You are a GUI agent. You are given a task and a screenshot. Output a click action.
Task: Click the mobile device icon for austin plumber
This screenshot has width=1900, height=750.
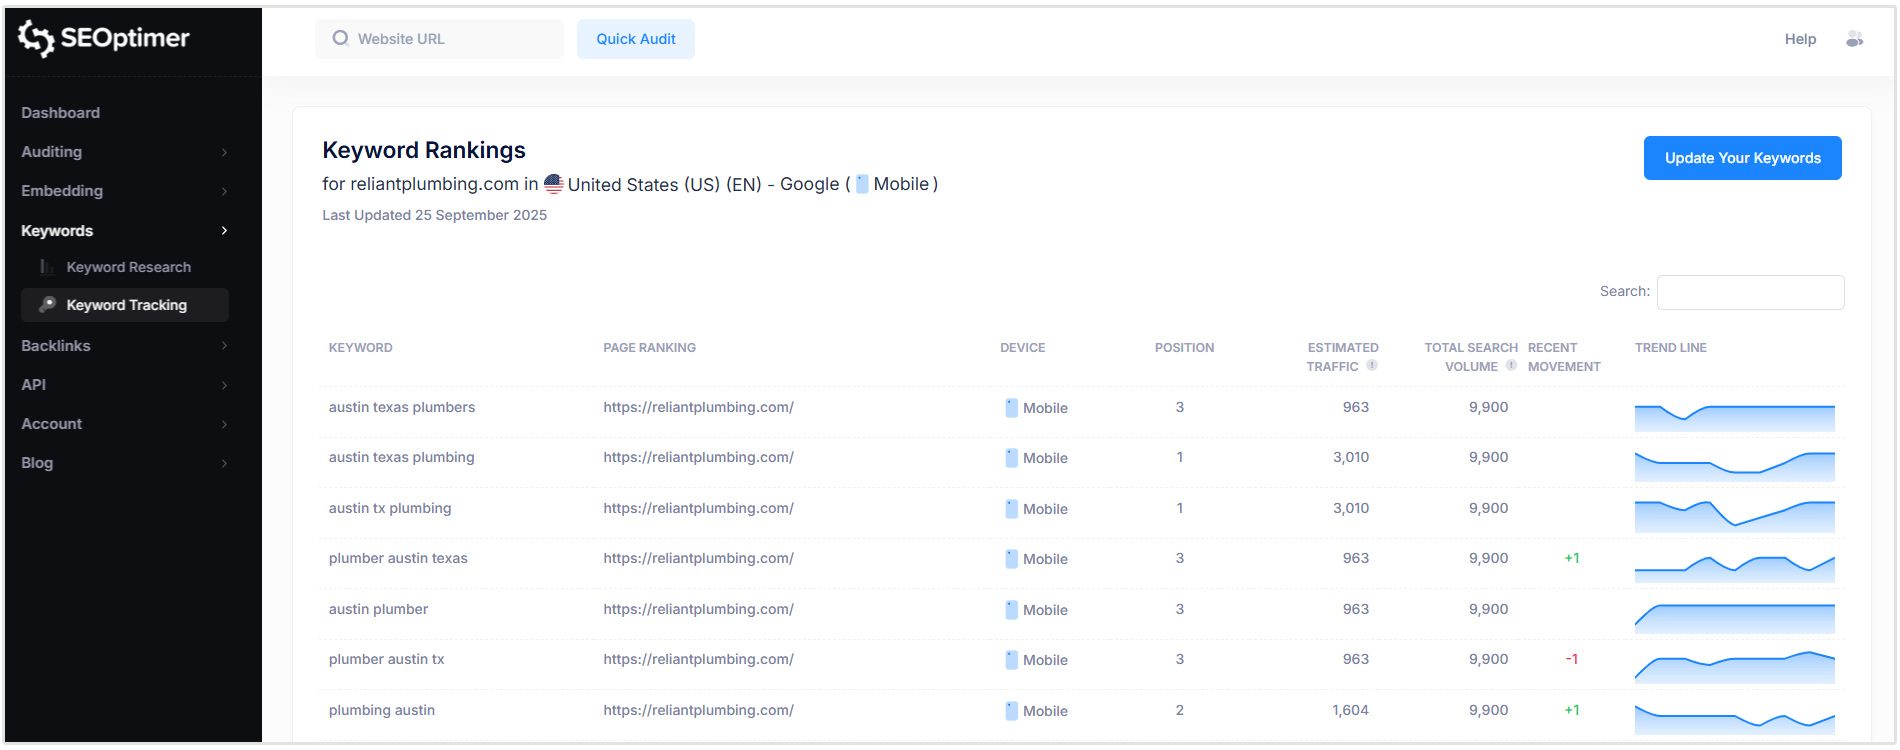[1012, 610]
